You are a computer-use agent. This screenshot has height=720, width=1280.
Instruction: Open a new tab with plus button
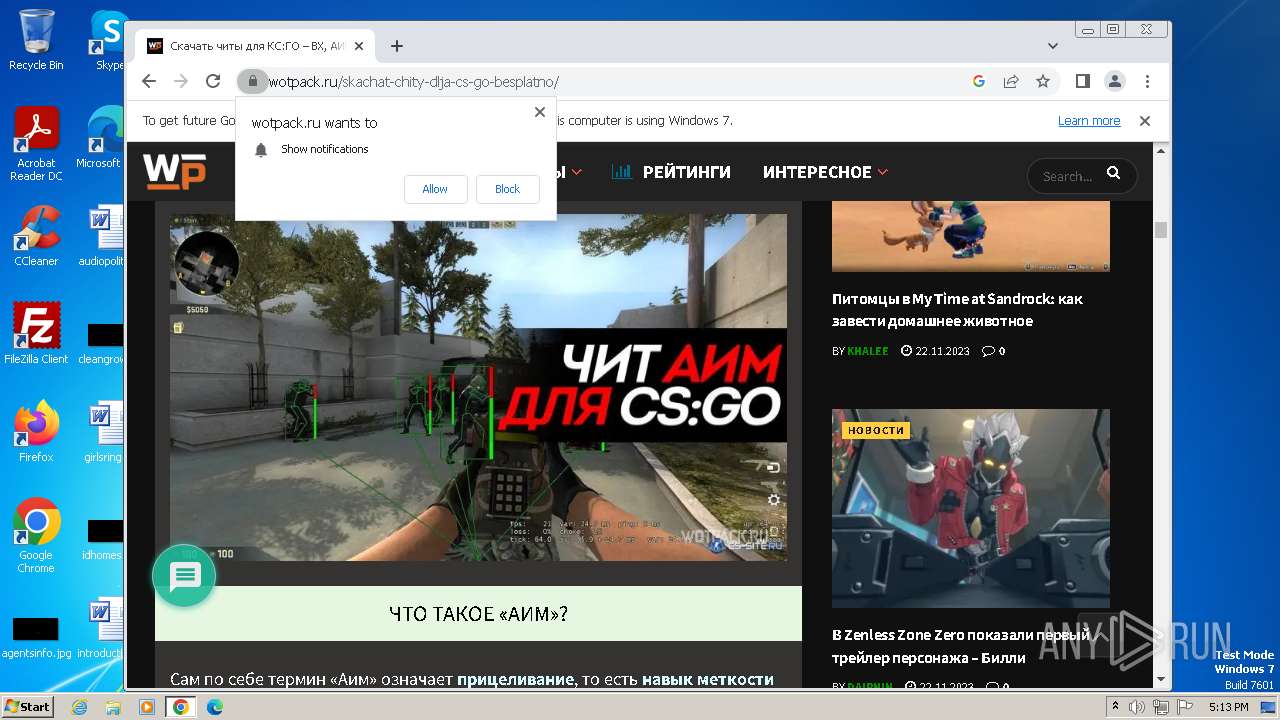397,46
